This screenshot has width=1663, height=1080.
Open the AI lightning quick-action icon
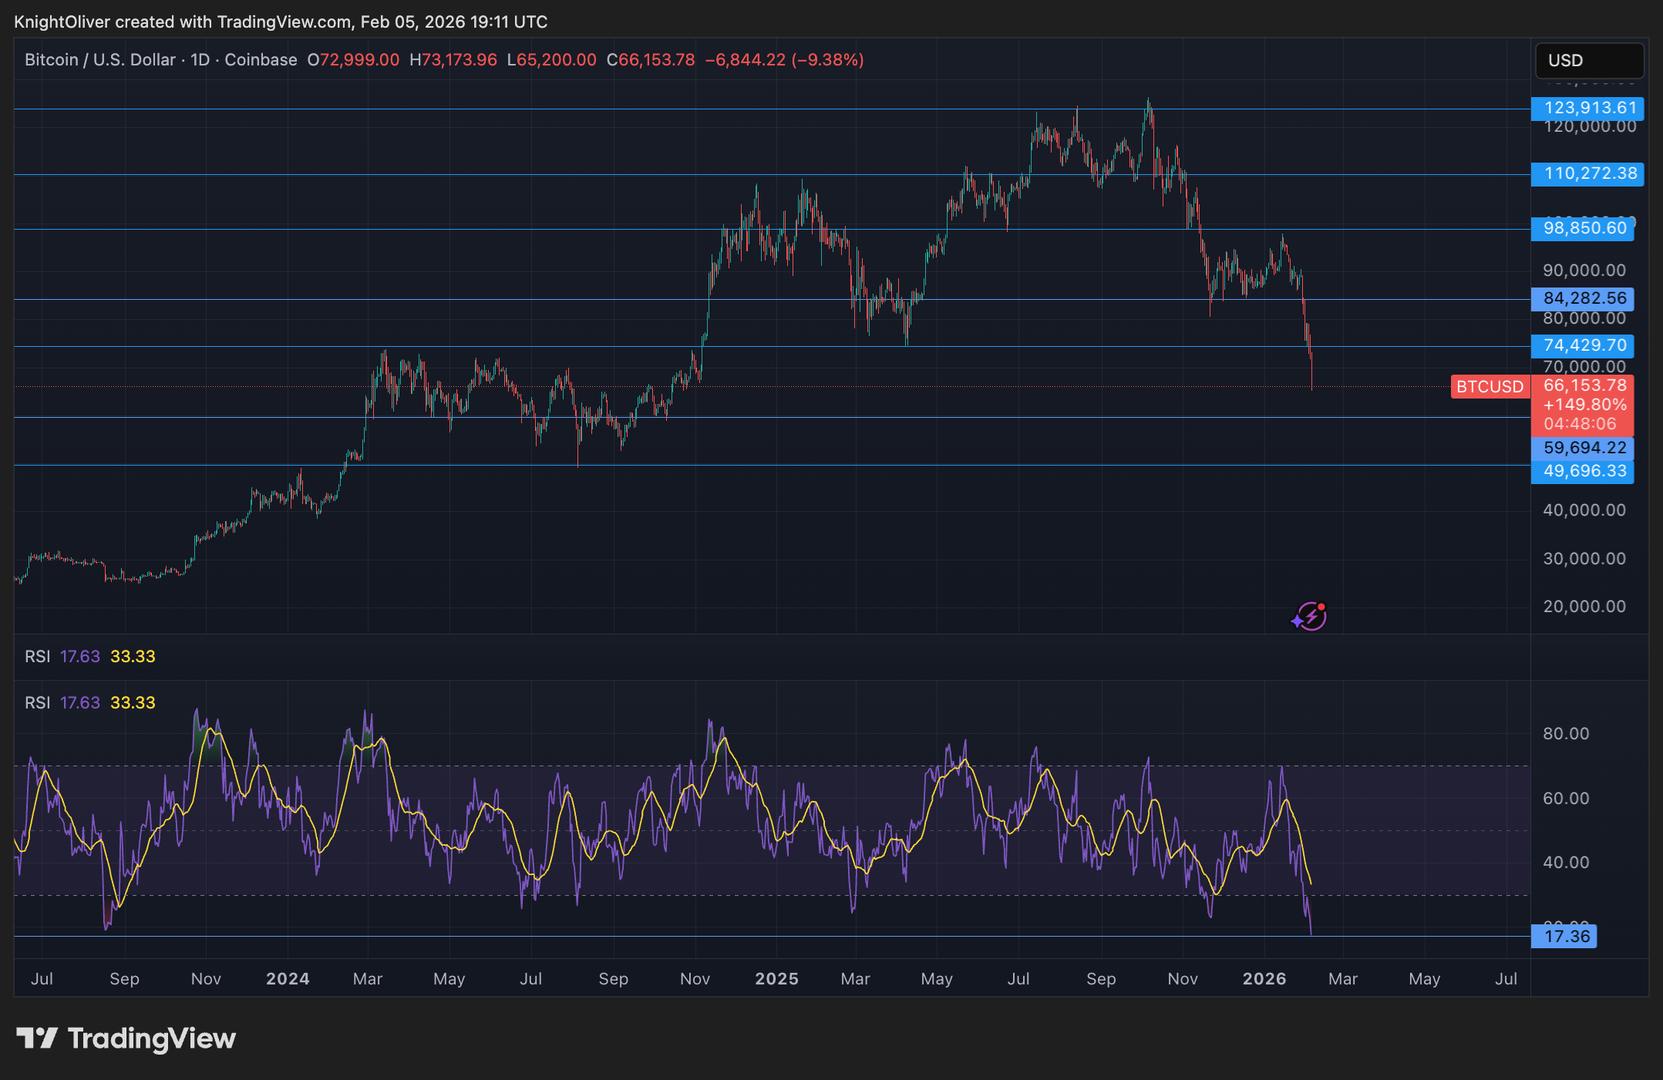[1308, 617]
